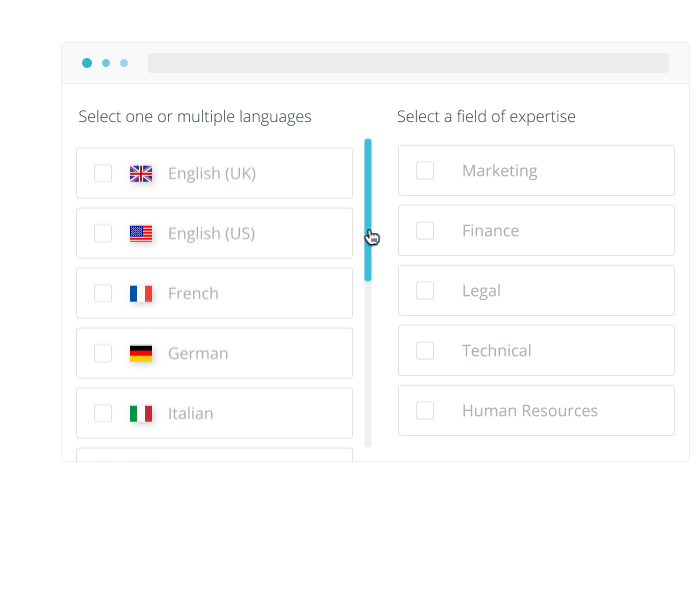Check the Marketing expertise box
This screenshot has width=700, height=600.
[425, 171]
